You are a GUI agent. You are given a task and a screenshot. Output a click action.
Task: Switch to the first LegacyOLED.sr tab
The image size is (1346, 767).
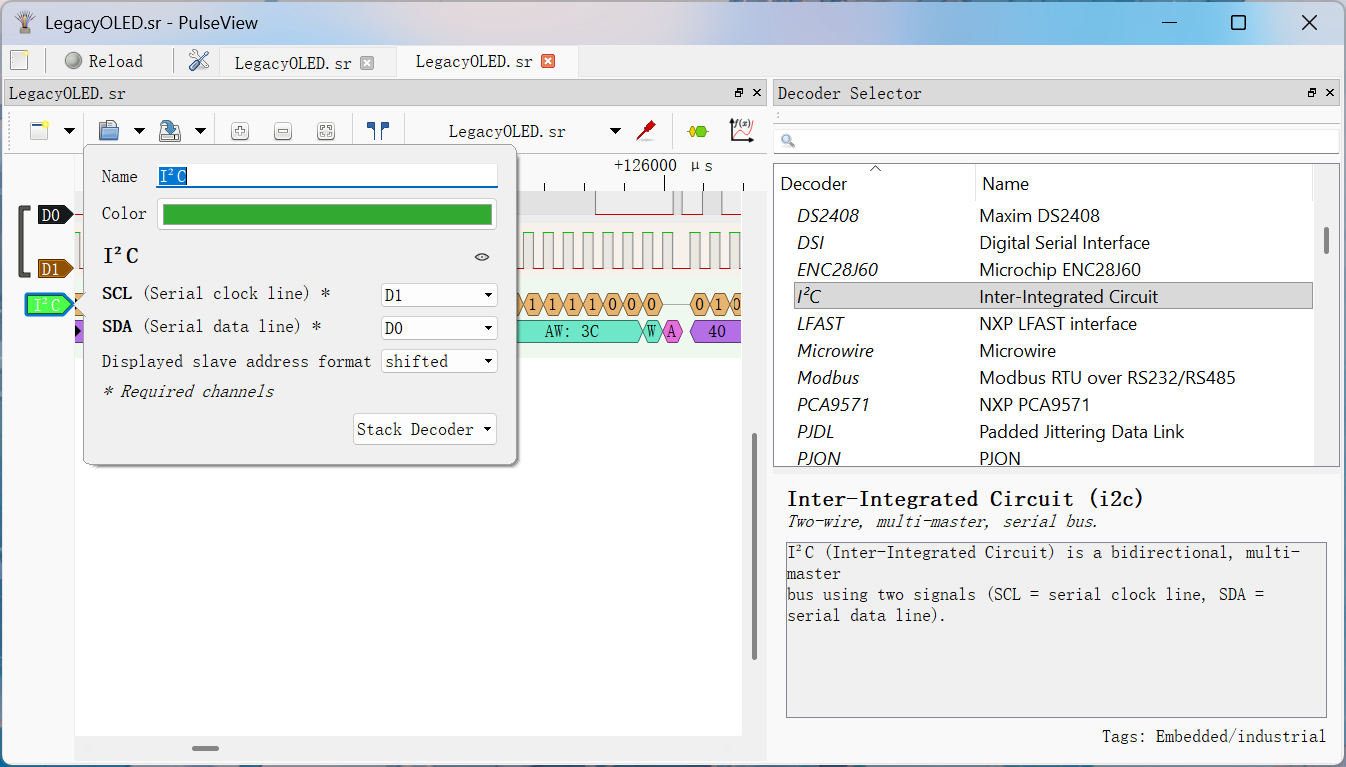click(292, 62)
